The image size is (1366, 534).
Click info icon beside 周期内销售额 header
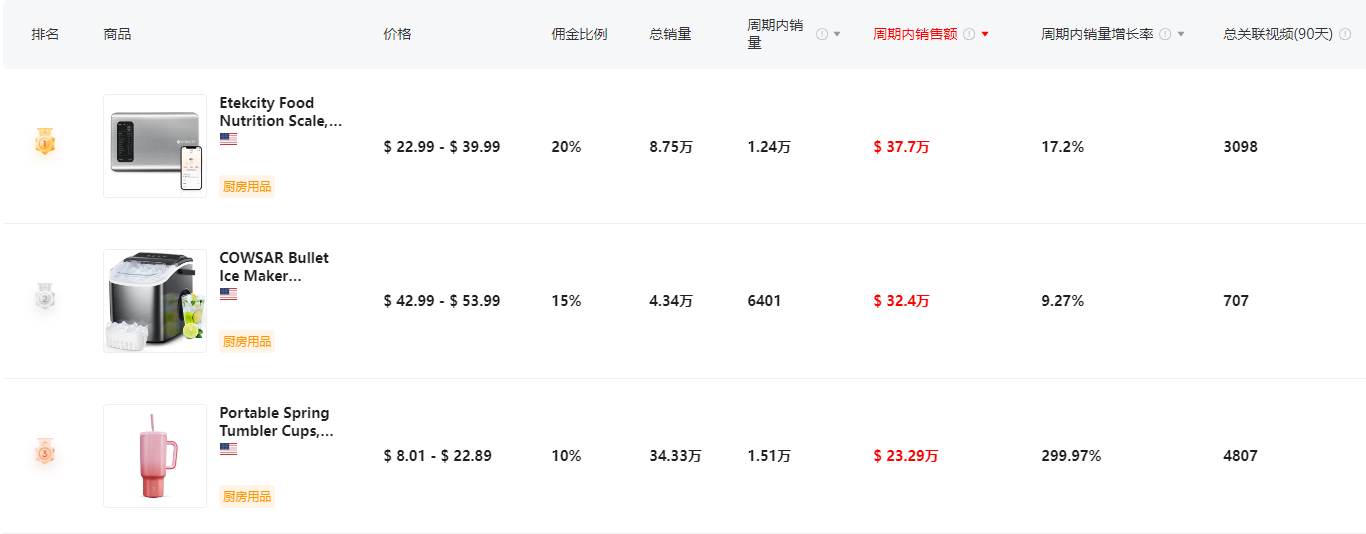969,34
